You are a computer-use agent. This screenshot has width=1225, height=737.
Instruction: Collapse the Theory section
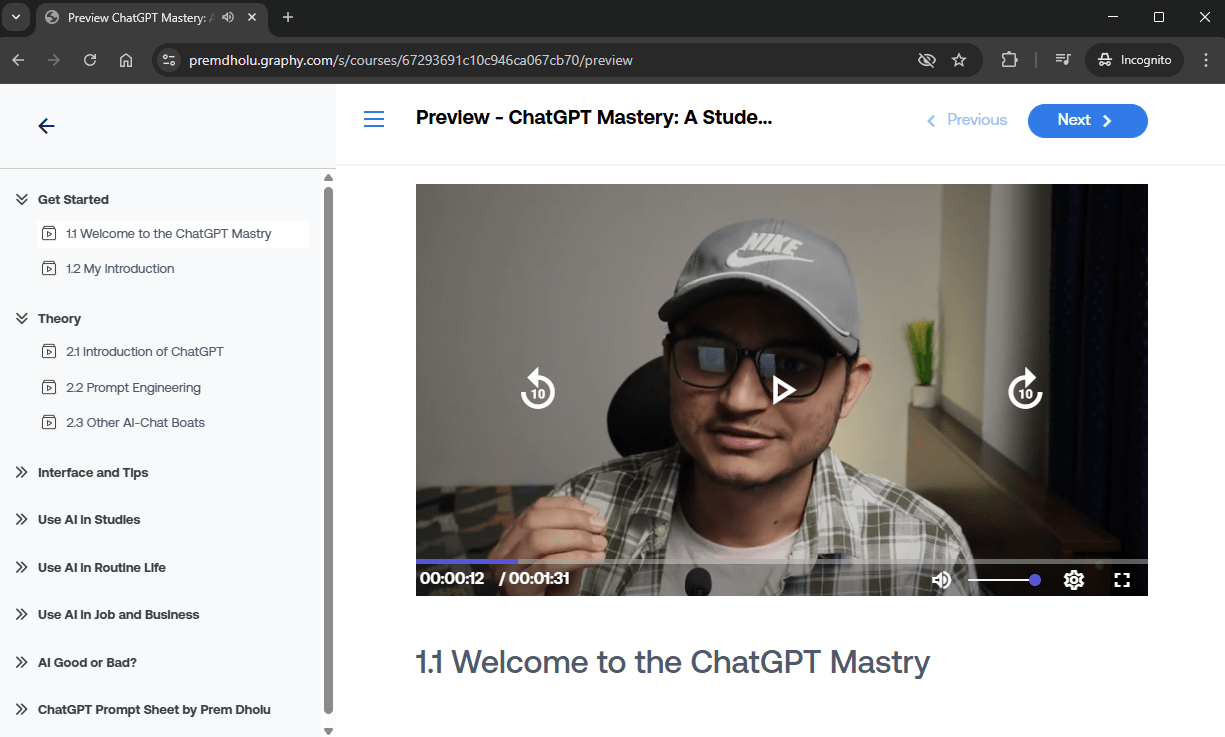point(22,319)
